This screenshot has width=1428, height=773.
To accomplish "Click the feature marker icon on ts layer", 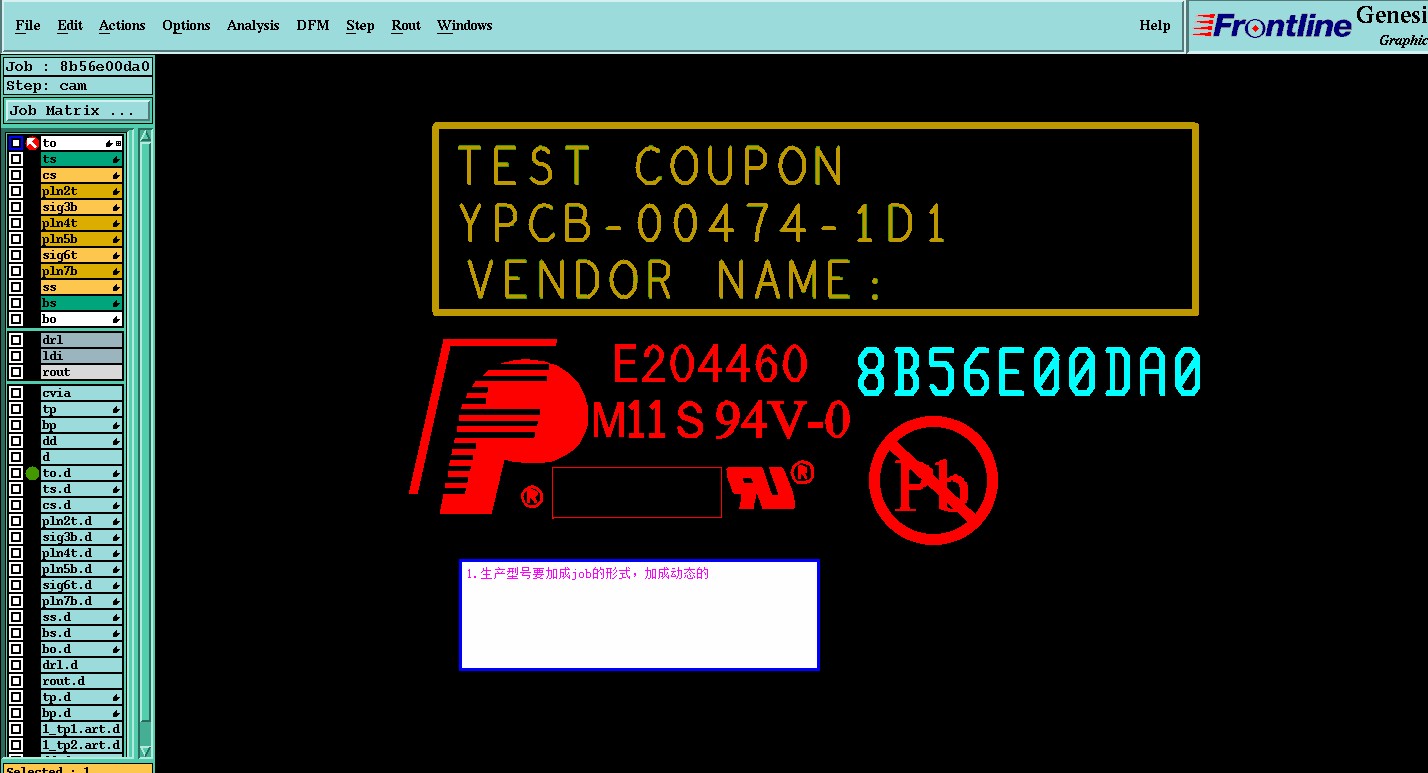I will coord(116,159).
